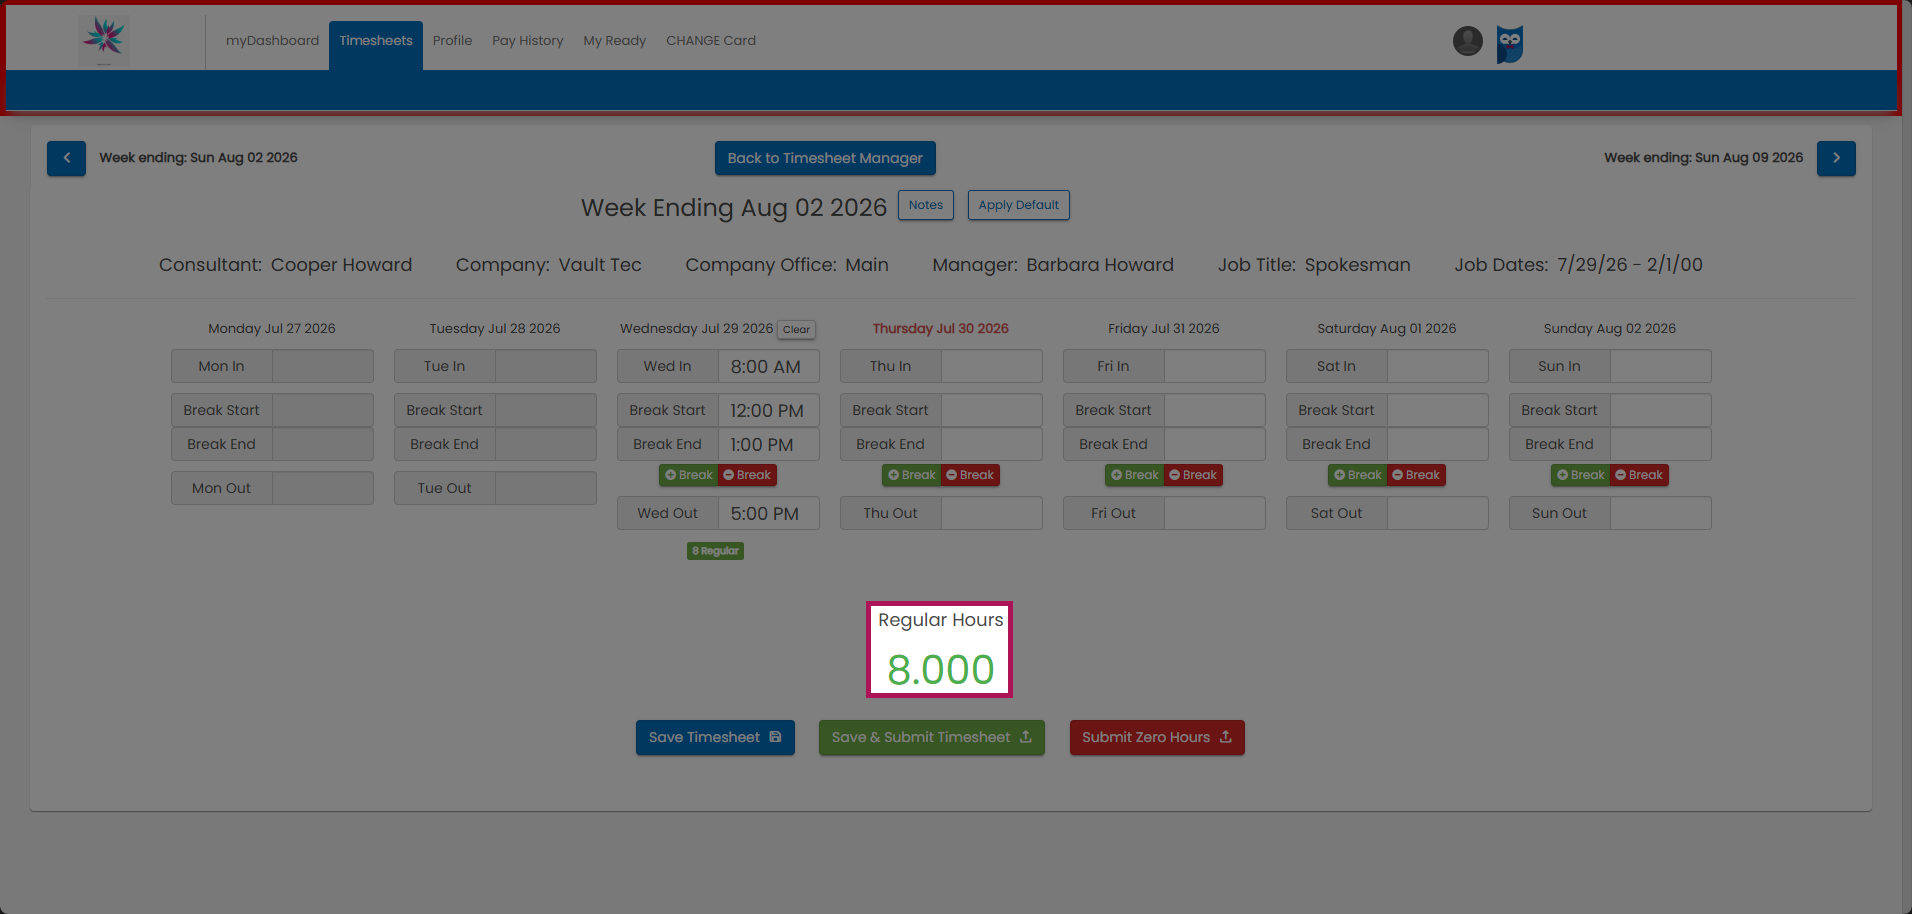Screen dimensions: 1912x914
Task: Click the Thu In time field
Action: coord(991,366)
